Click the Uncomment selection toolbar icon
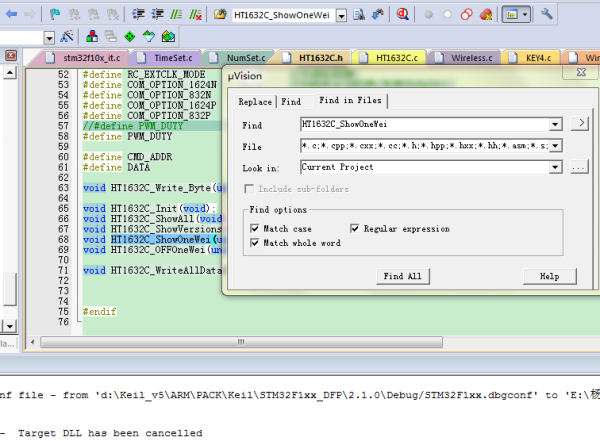 tap(194, 15)
